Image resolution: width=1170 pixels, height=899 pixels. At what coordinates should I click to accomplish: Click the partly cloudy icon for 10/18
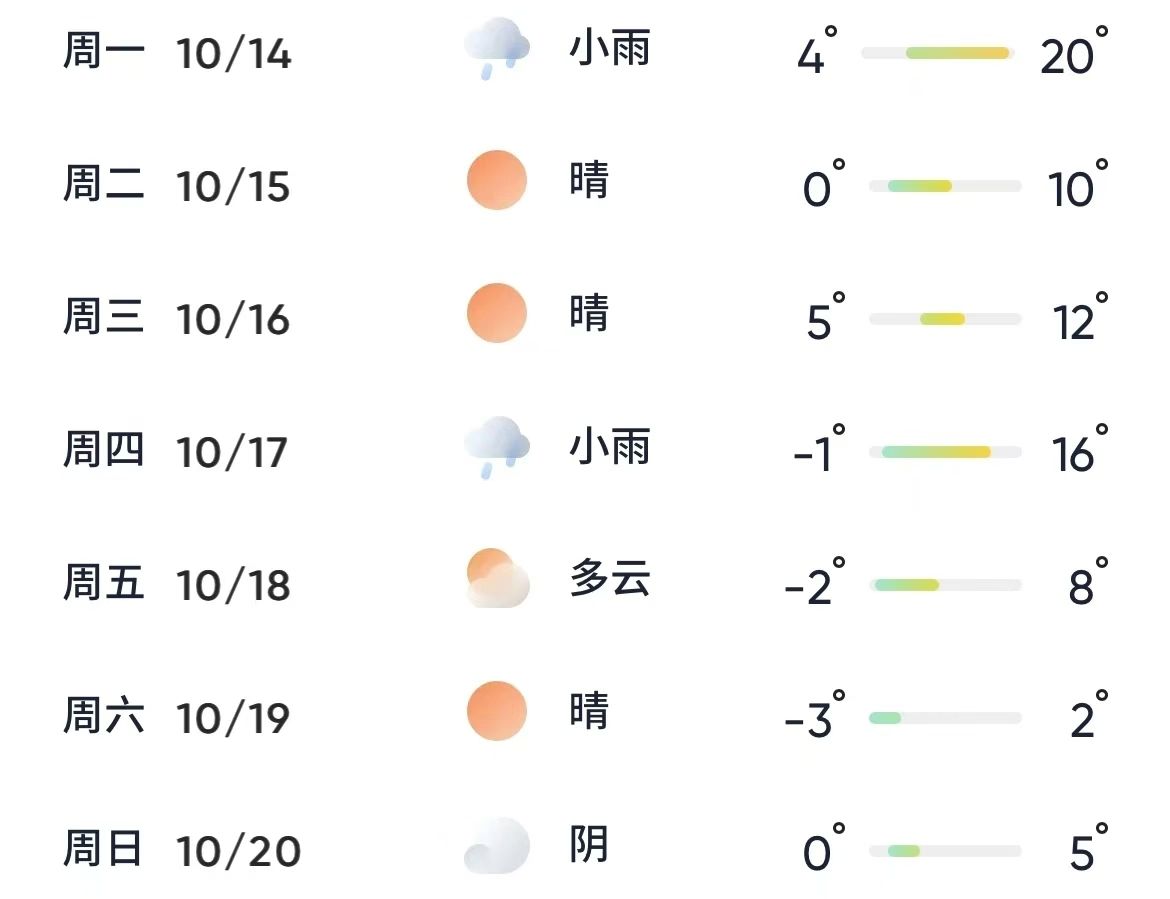coord(497,579)
